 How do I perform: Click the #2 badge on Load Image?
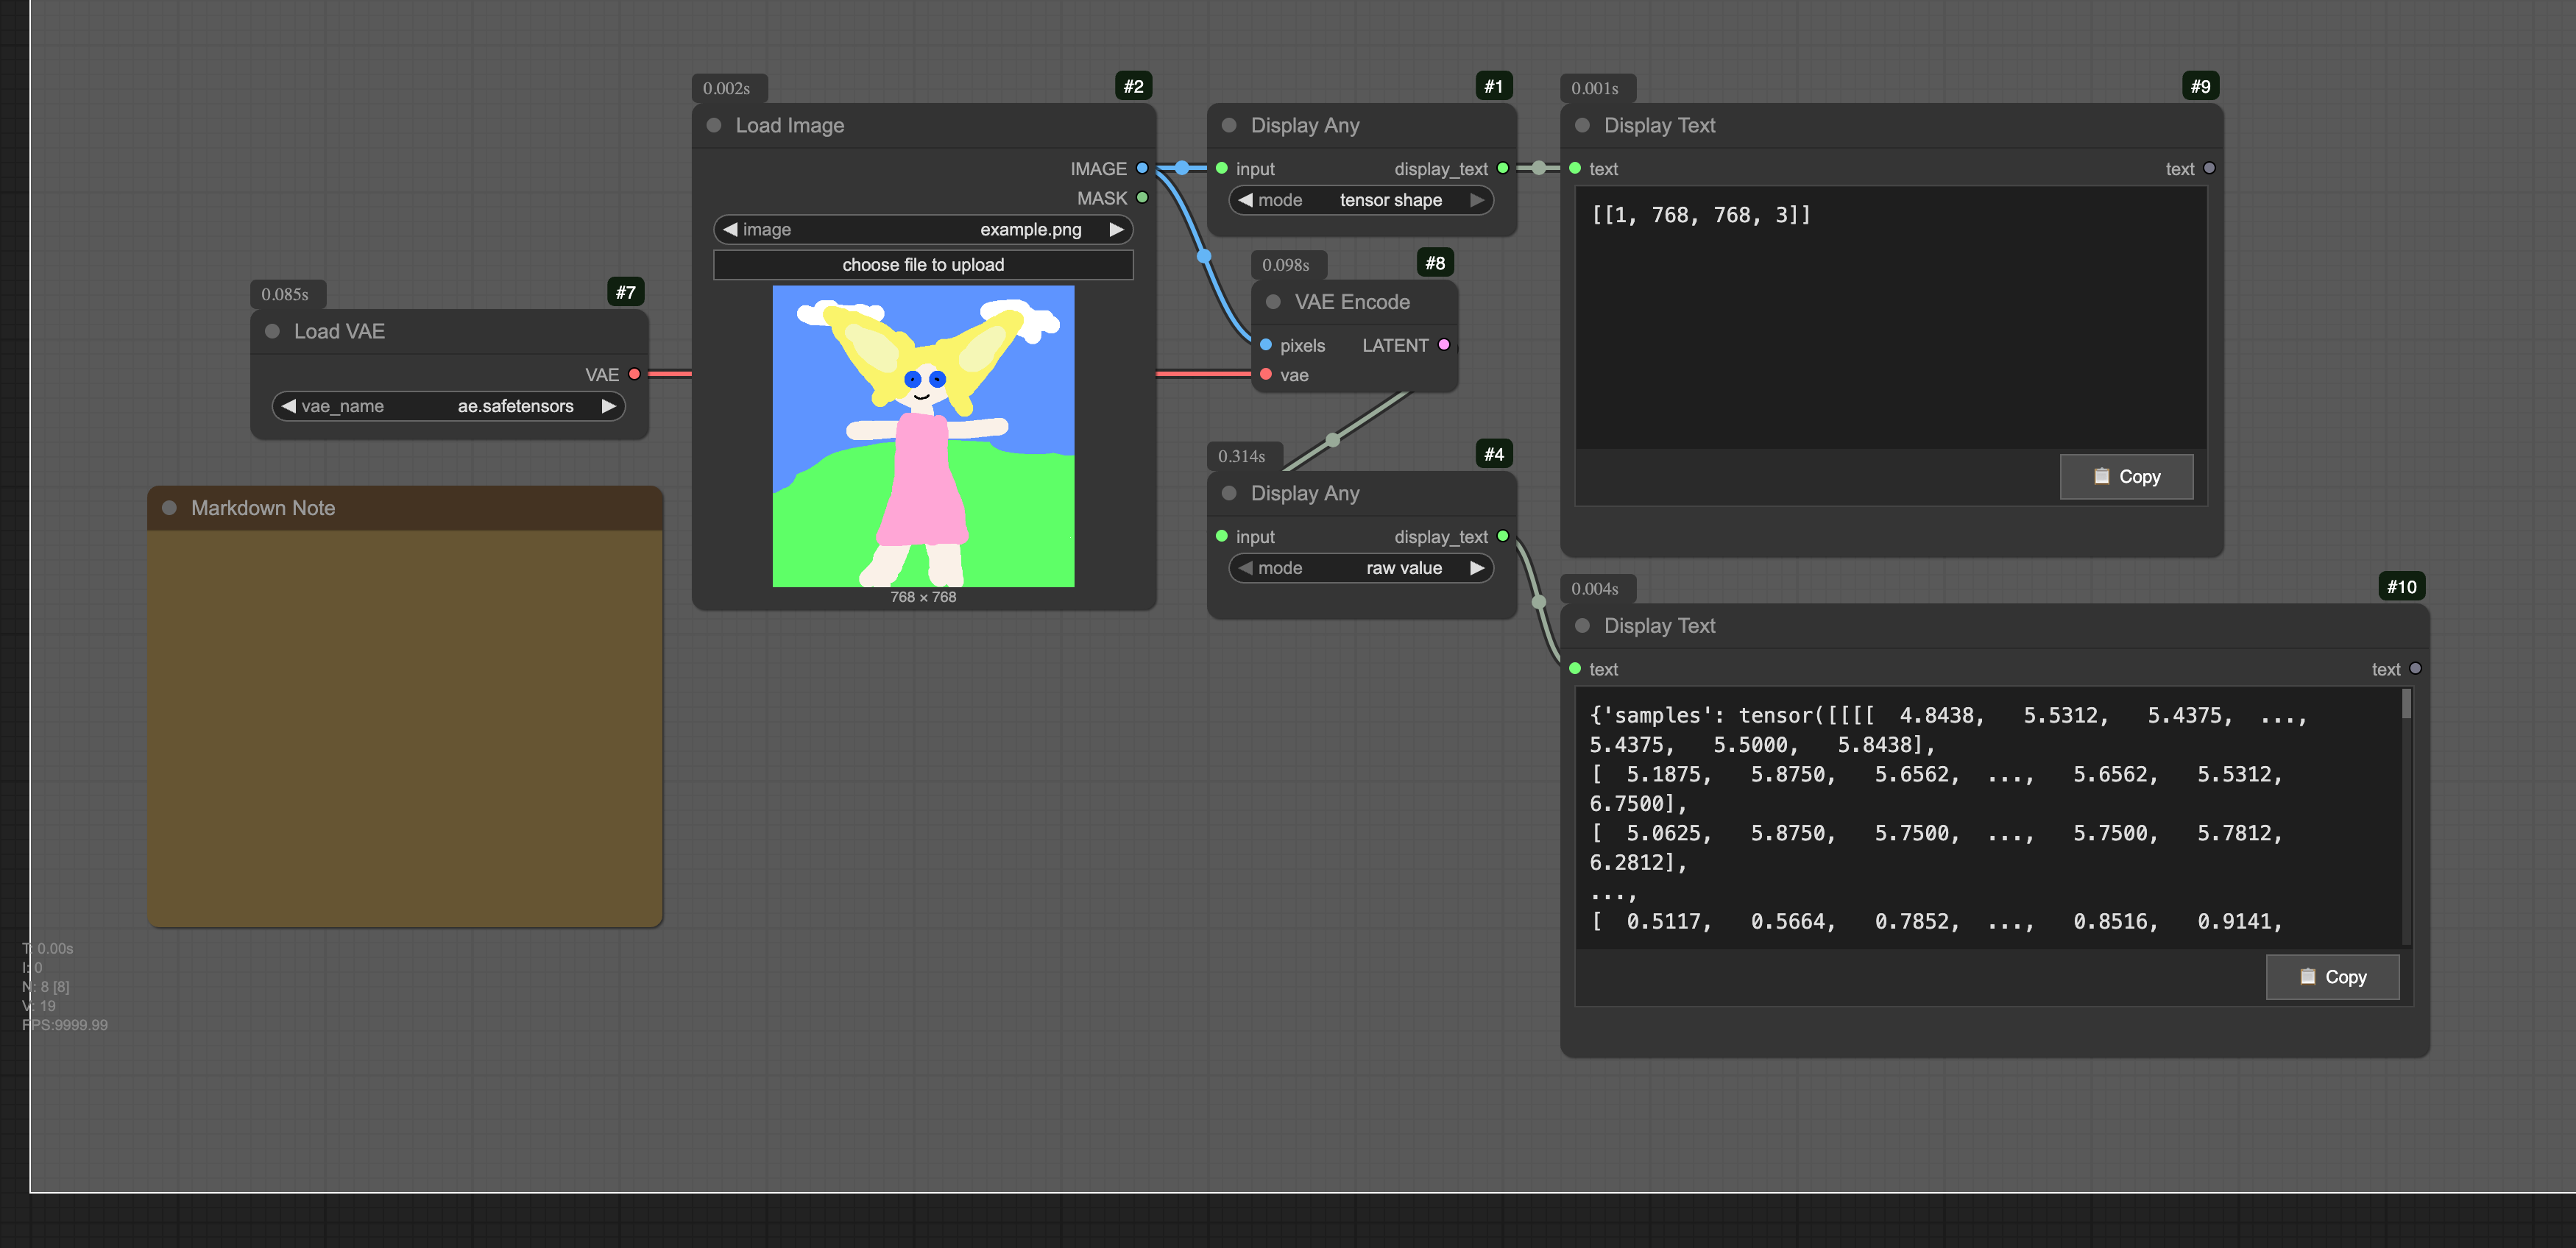1133,86
